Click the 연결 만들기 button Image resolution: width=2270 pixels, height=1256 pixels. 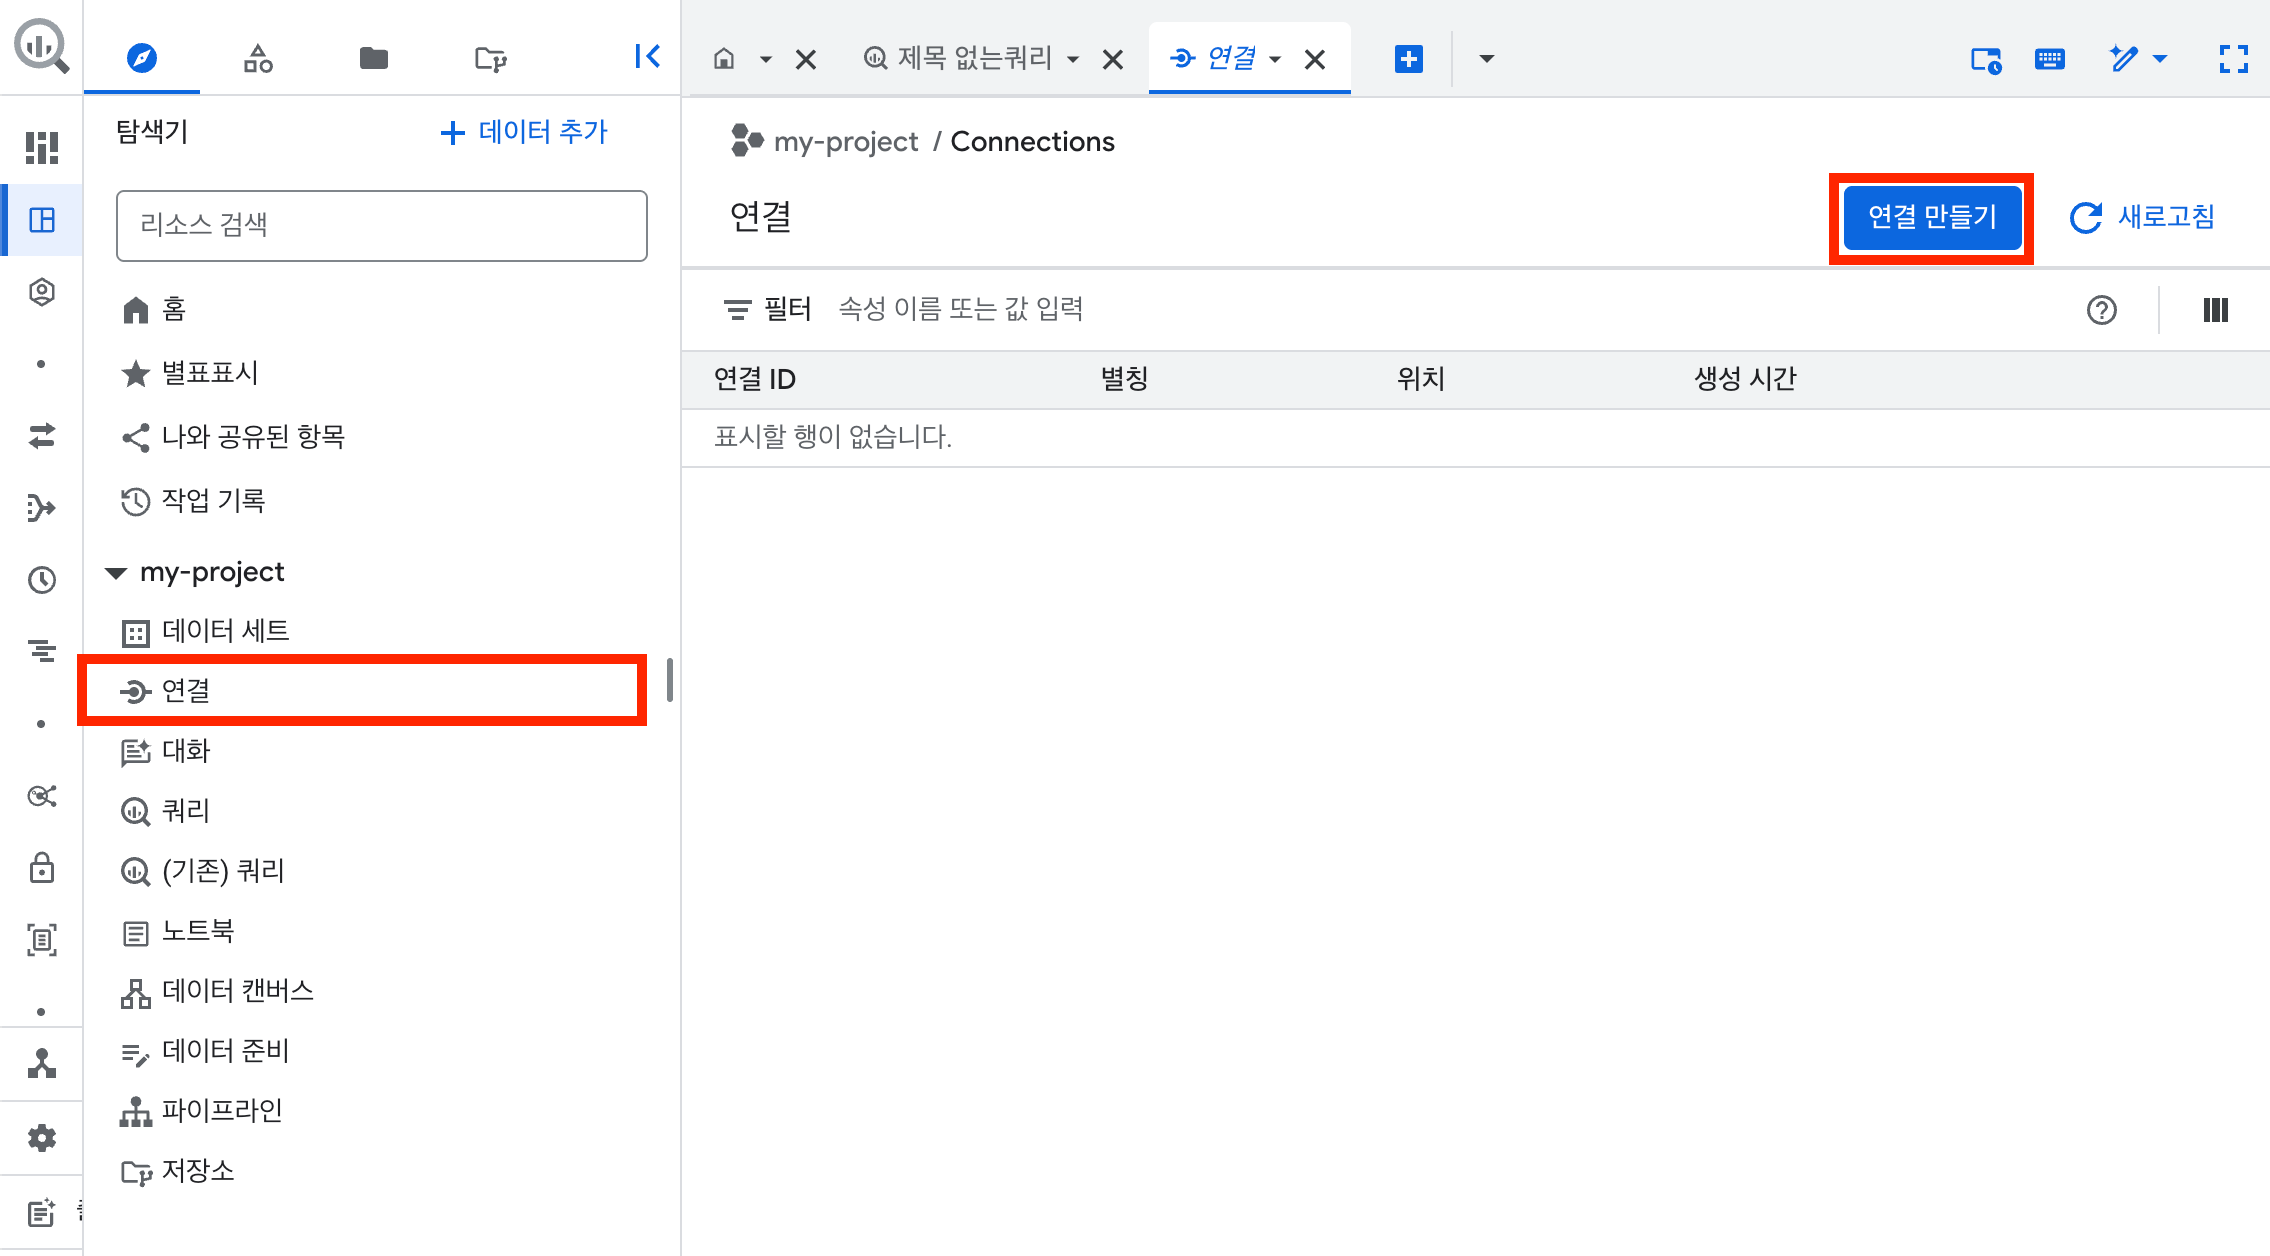1931,217
